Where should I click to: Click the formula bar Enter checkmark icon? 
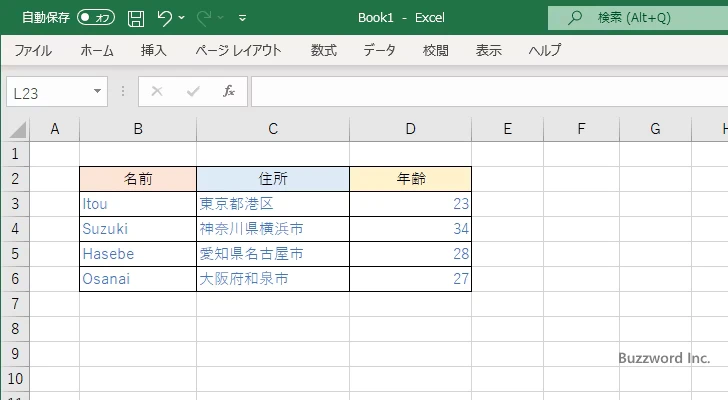click(193, 91)
